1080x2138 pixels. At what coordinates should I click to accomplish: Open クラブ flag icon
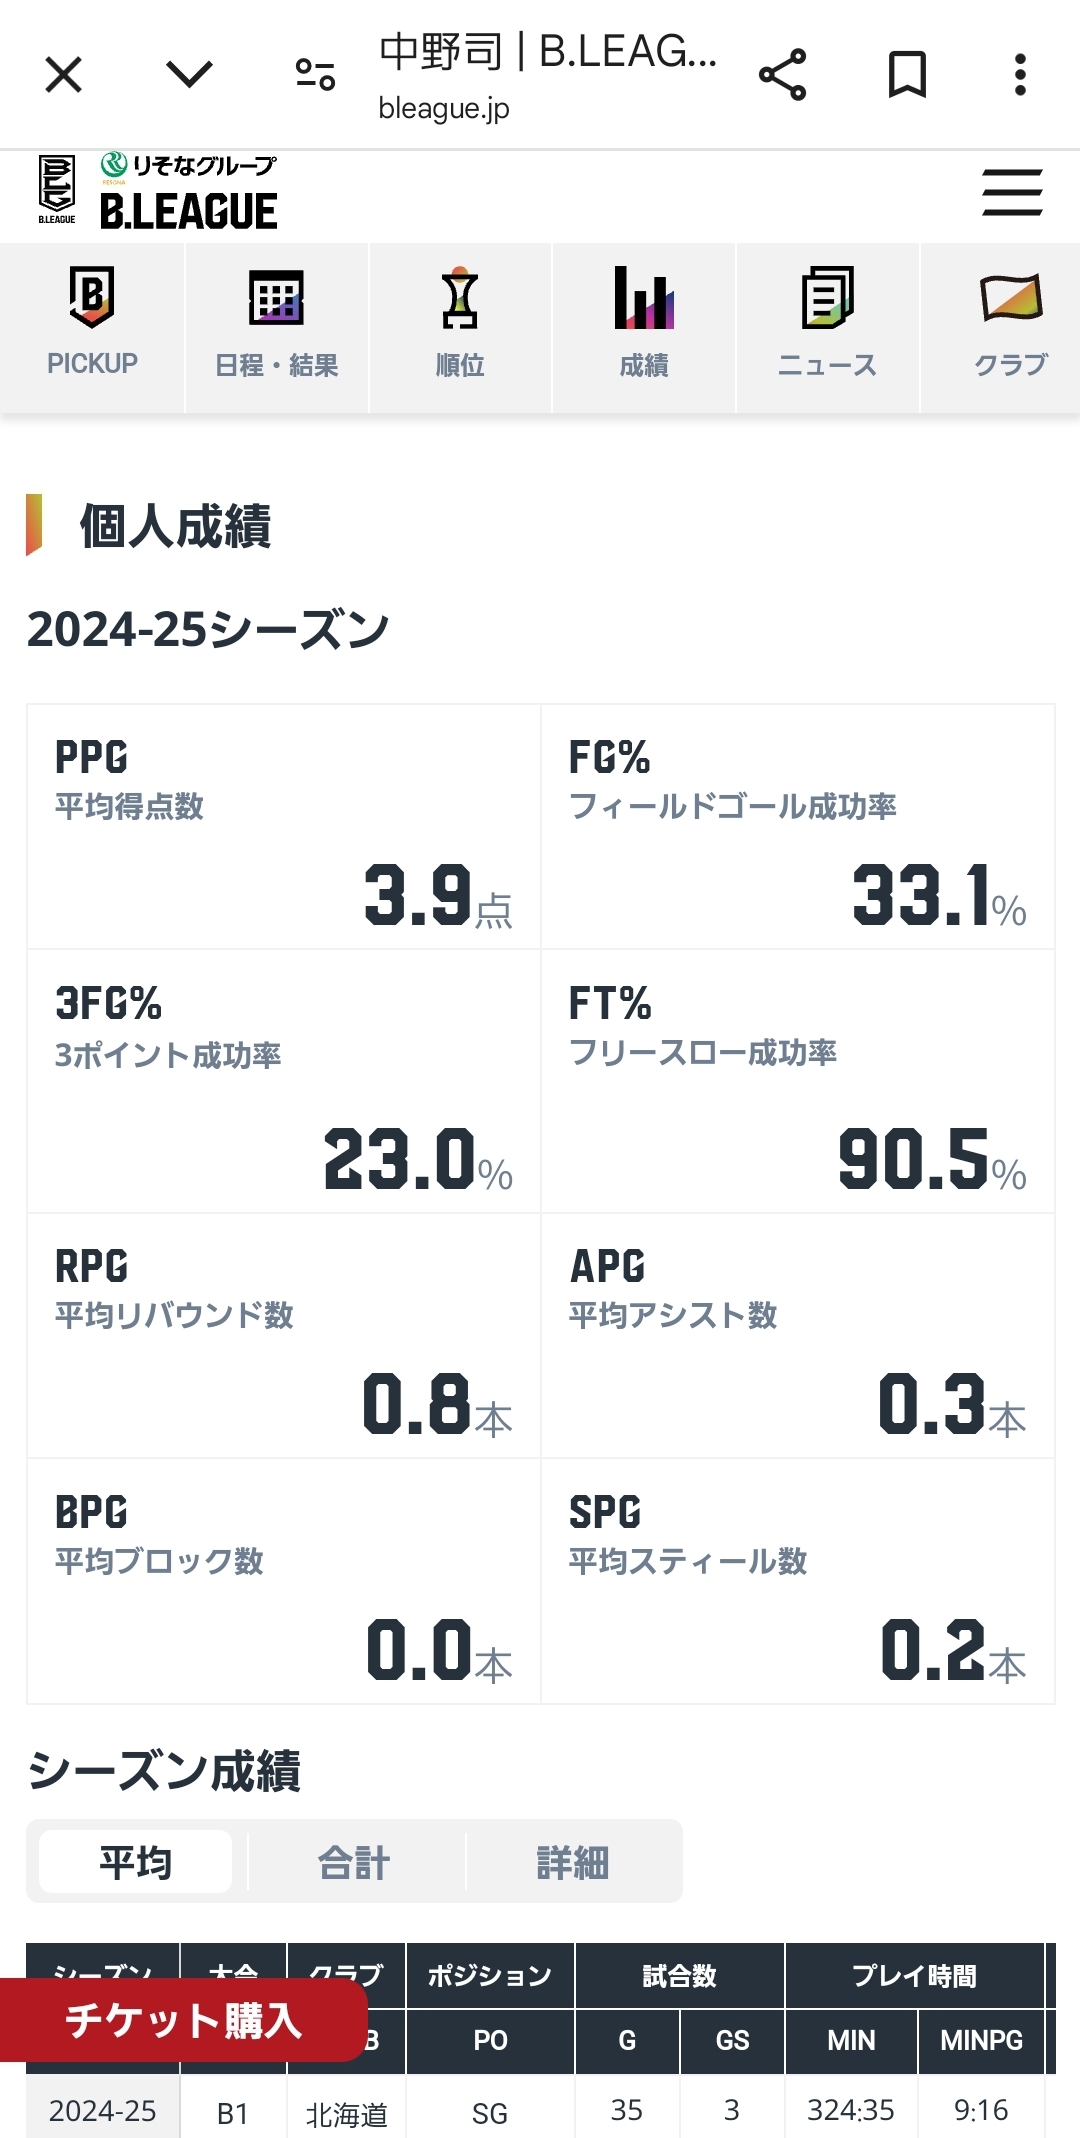click(1011, 297)
